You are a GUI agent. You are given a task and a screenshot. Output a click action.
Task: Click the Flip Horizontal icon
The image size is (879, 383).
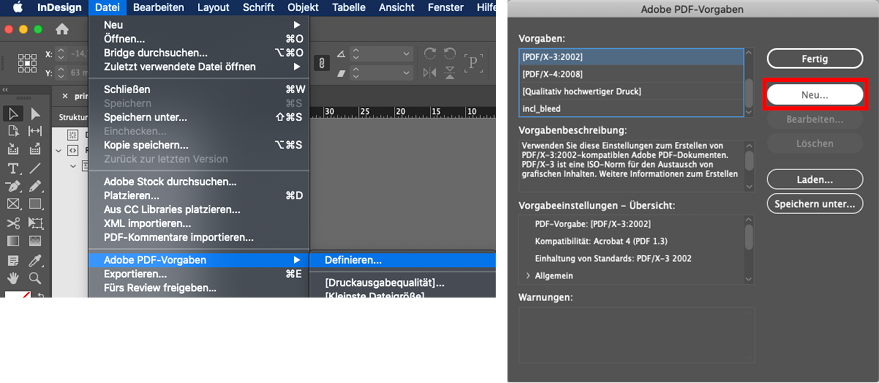point(430,72)
